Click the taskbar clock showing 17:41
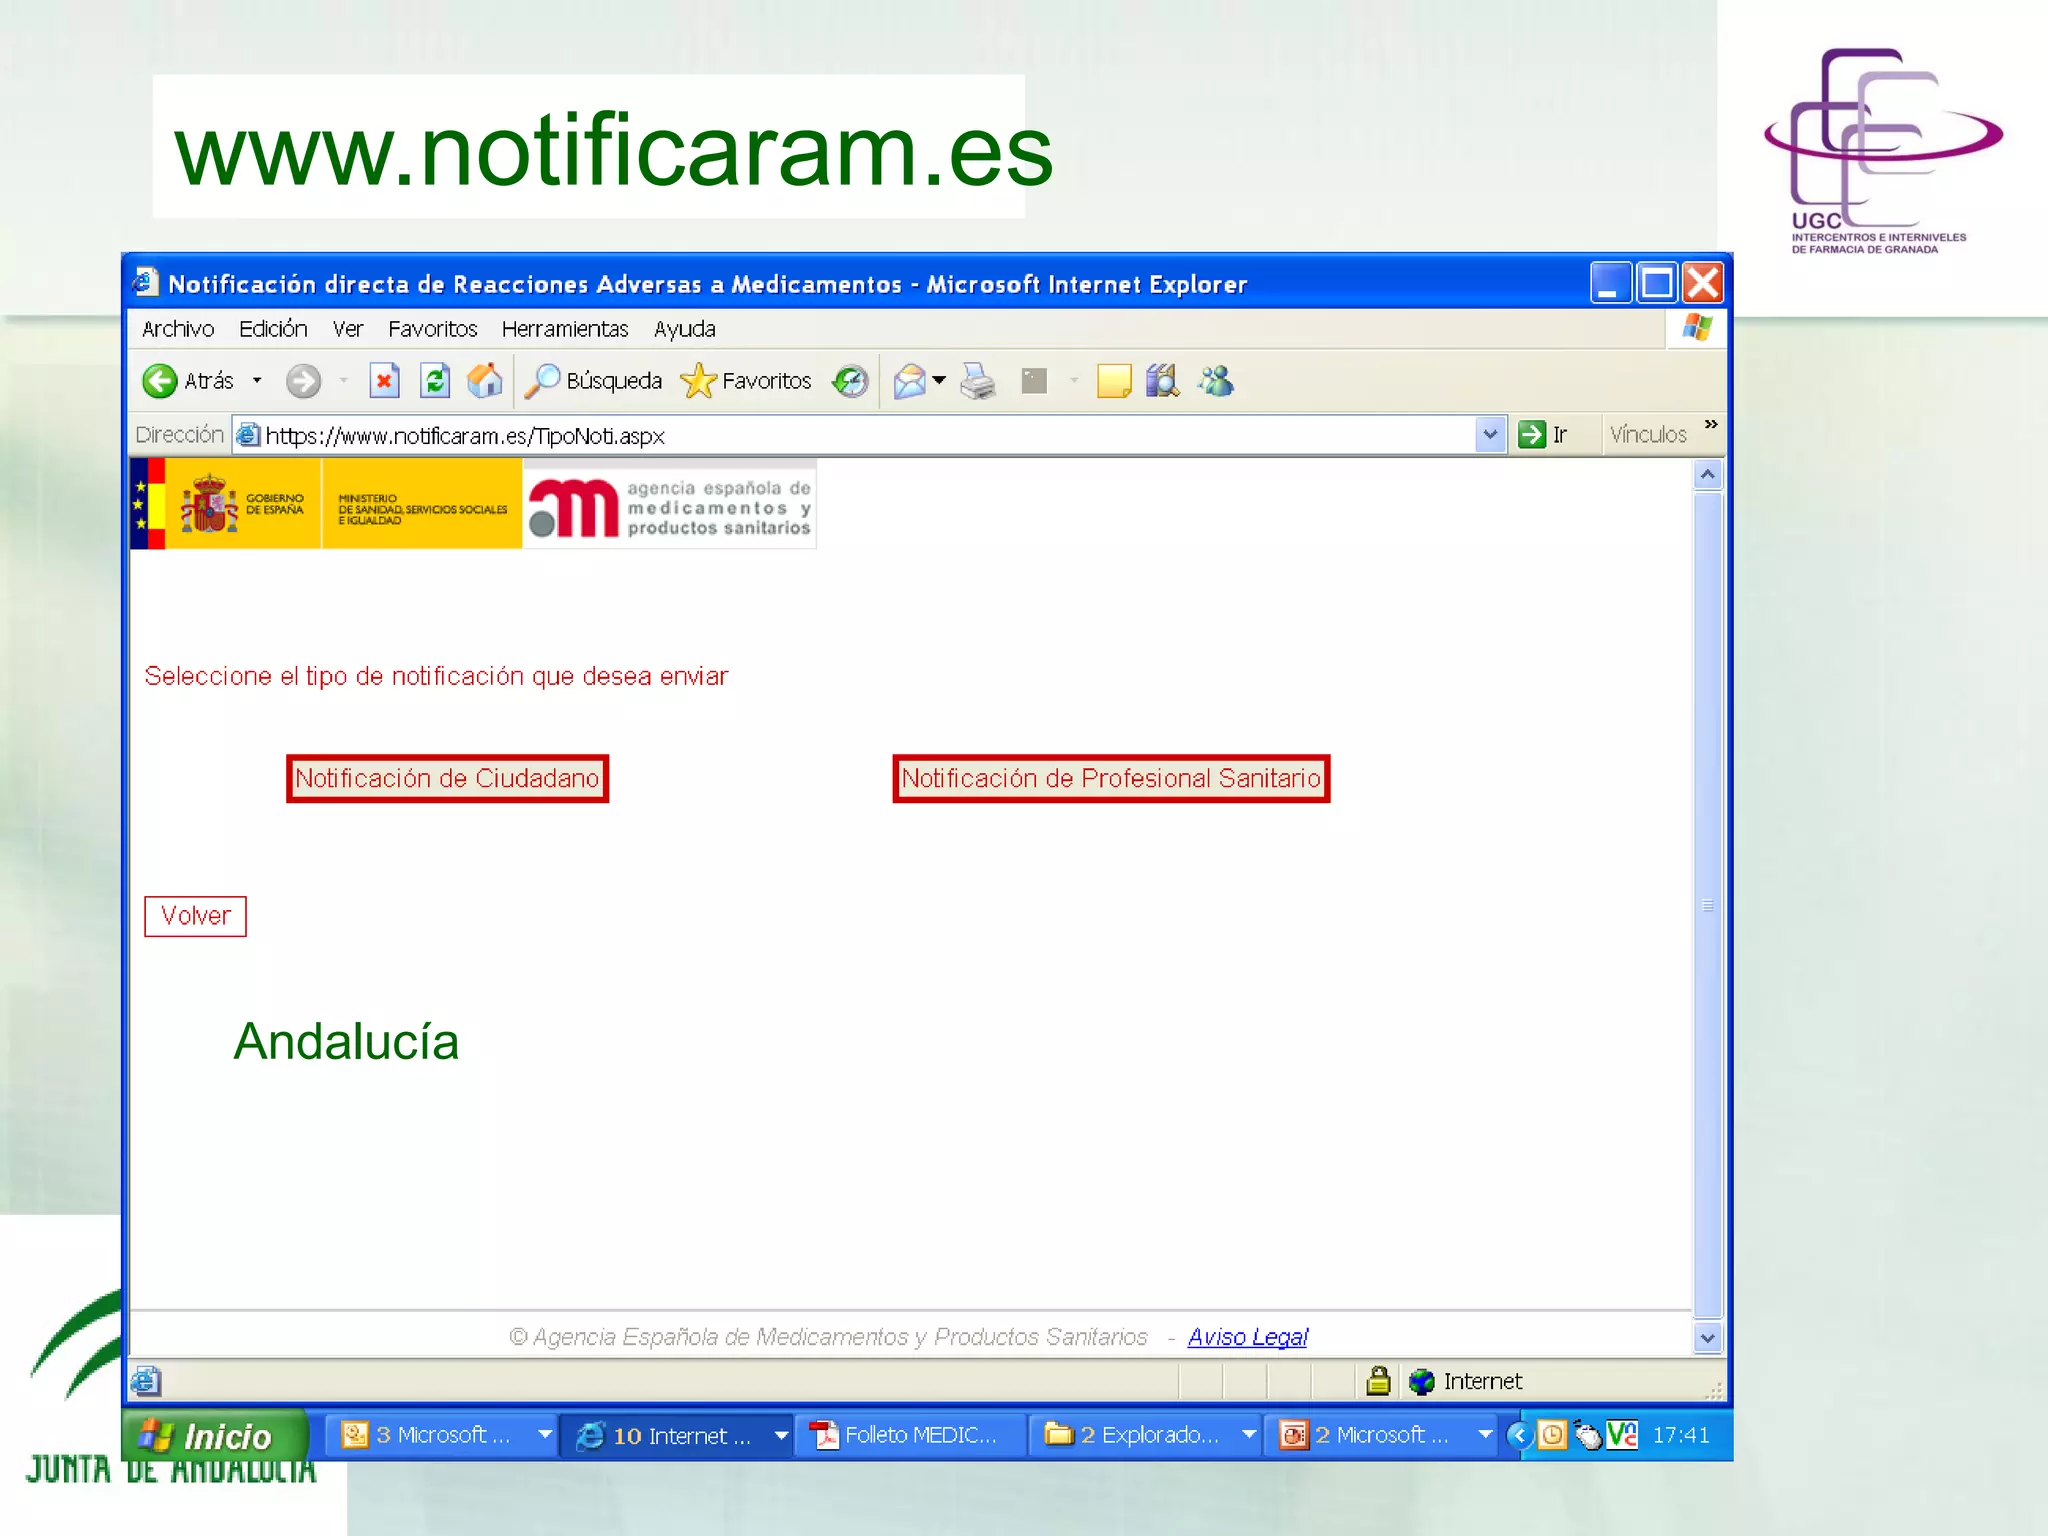This screenshot has height=1536, width=2048. click(1681, 1435)
